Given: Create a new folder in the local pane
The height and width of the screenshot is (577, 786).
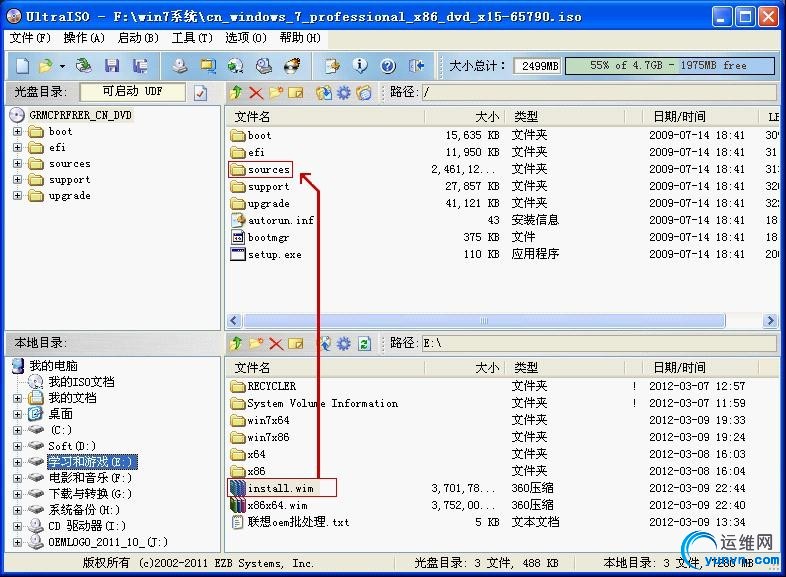Looking at the screenshot, I should 256,343.
